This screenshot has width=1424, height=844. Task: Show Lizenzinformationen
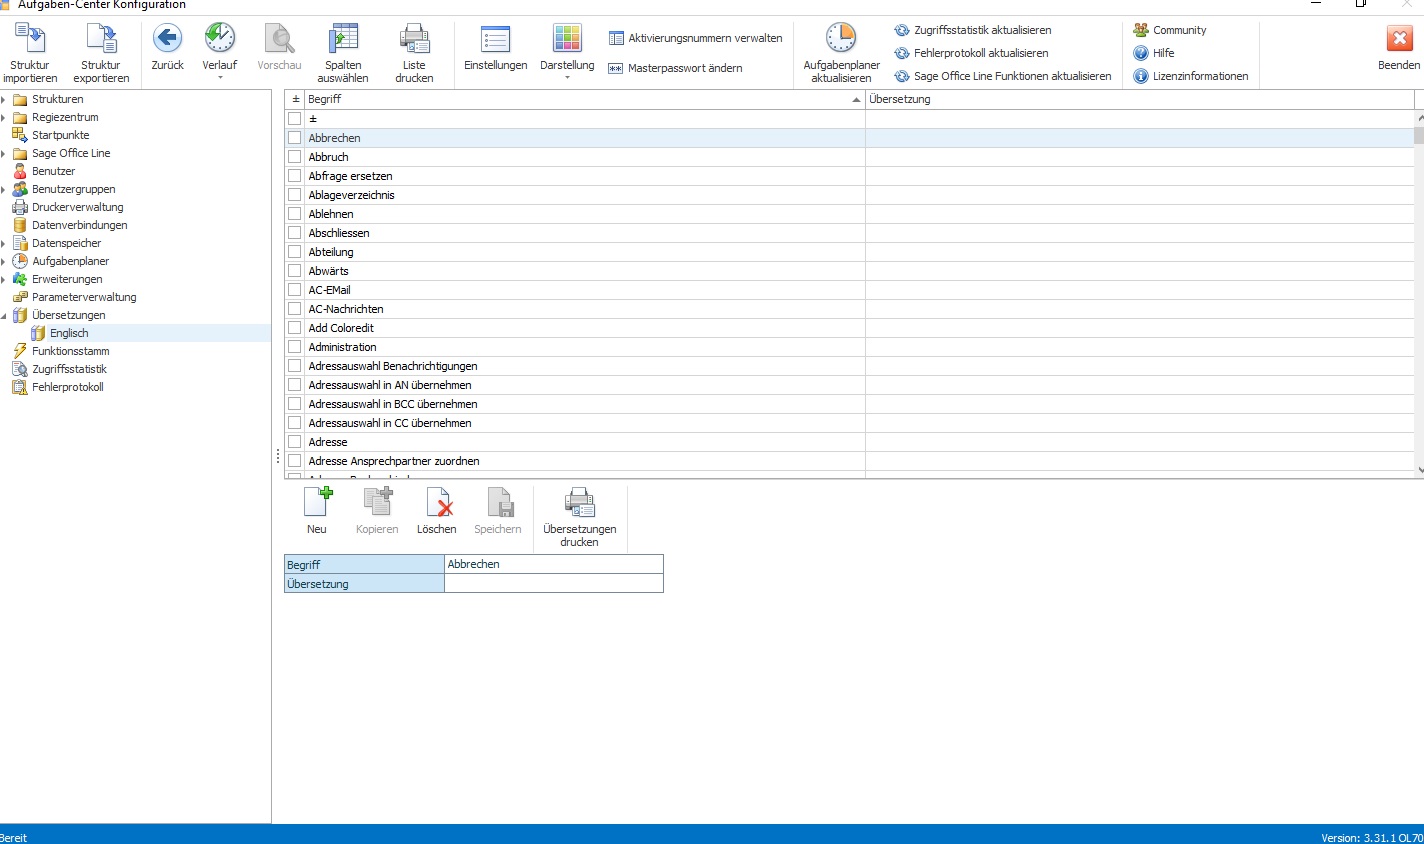[x=1191, y=76]
